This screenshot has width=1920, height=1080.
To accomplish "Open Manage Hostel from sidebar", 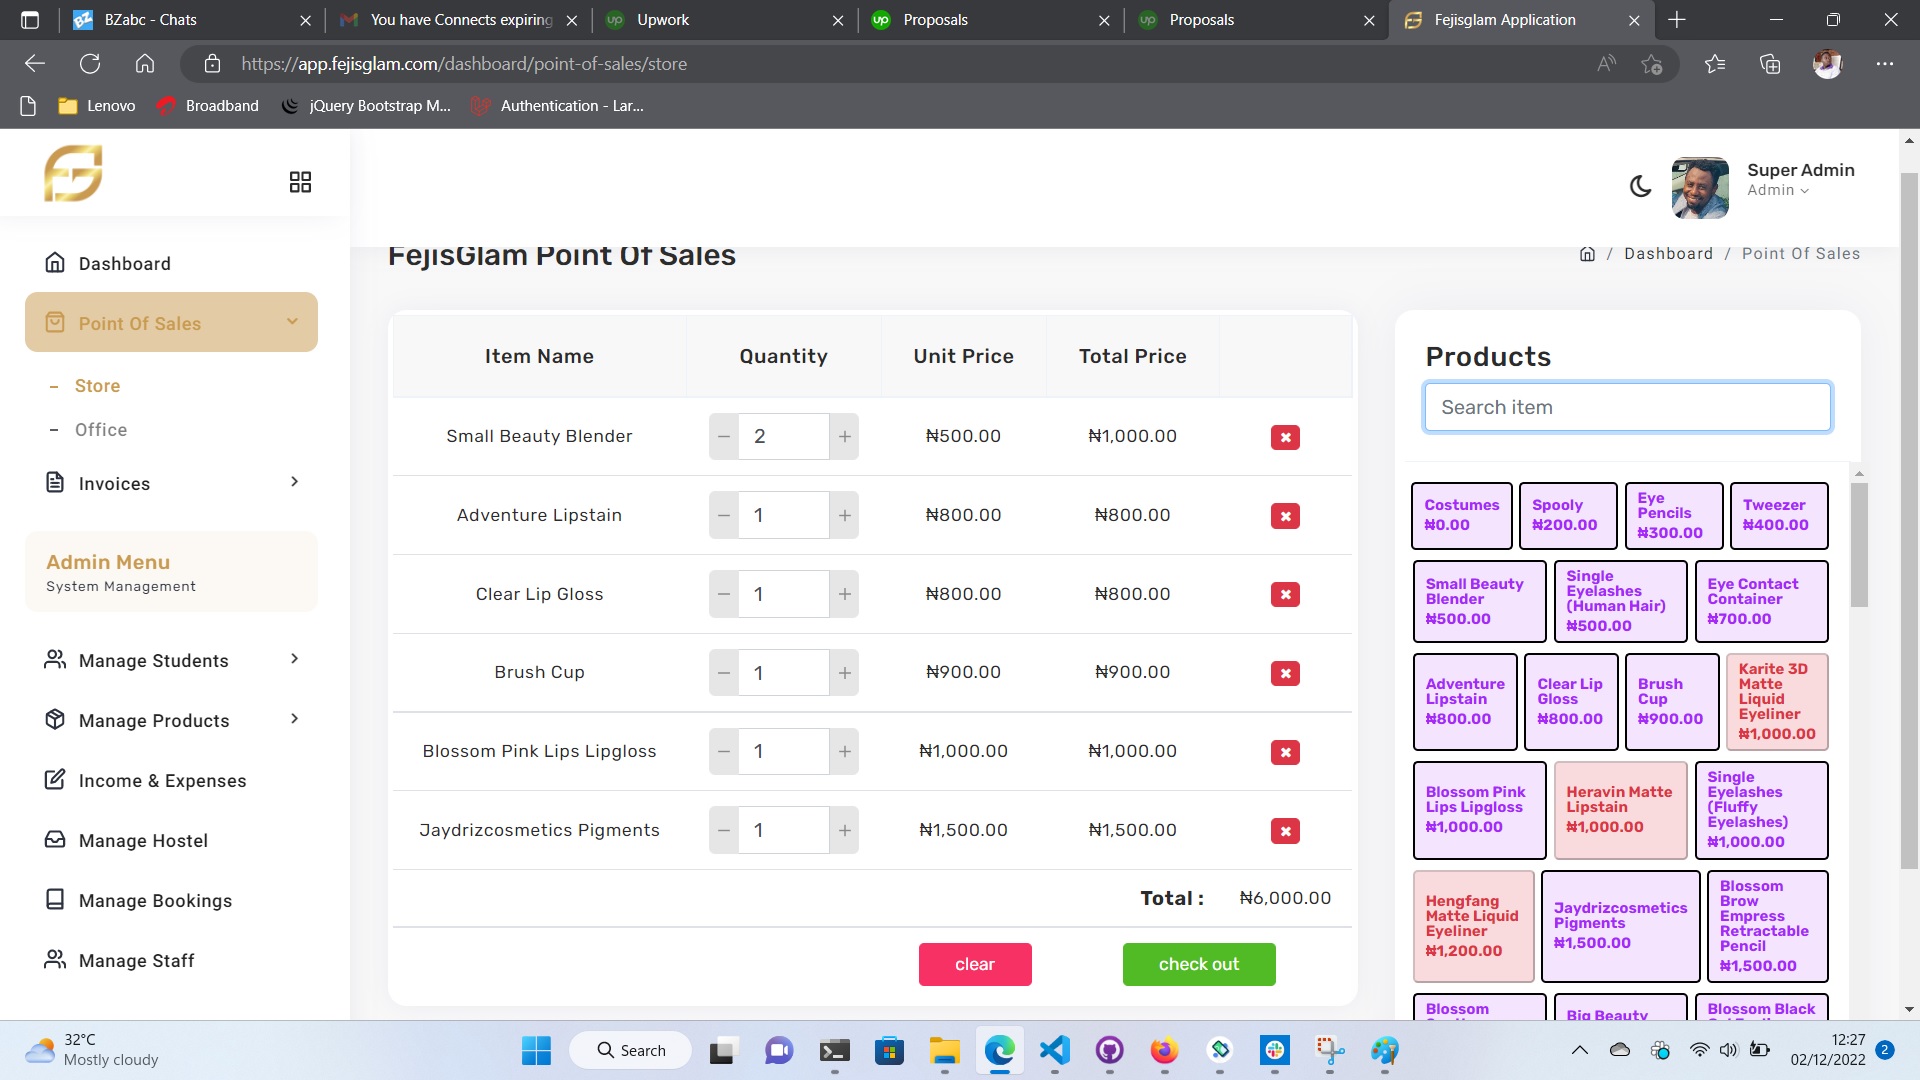I will coord(143,841).
